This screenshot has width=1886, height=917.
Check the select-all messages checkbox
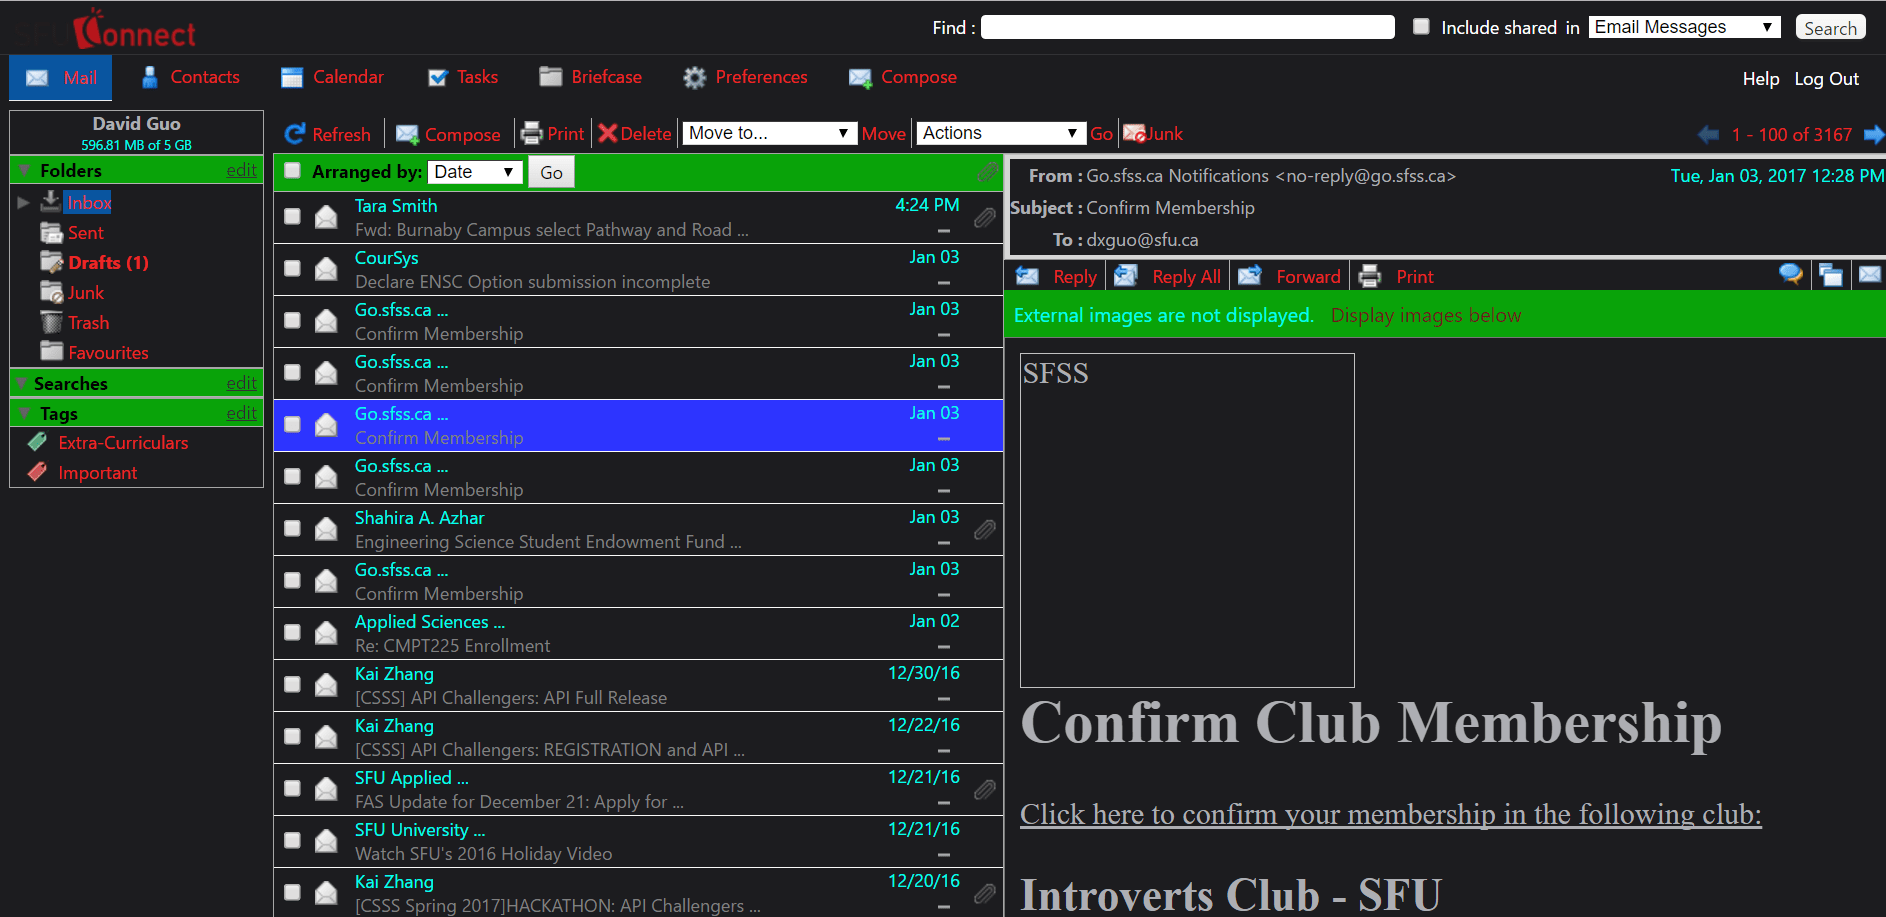292,171
